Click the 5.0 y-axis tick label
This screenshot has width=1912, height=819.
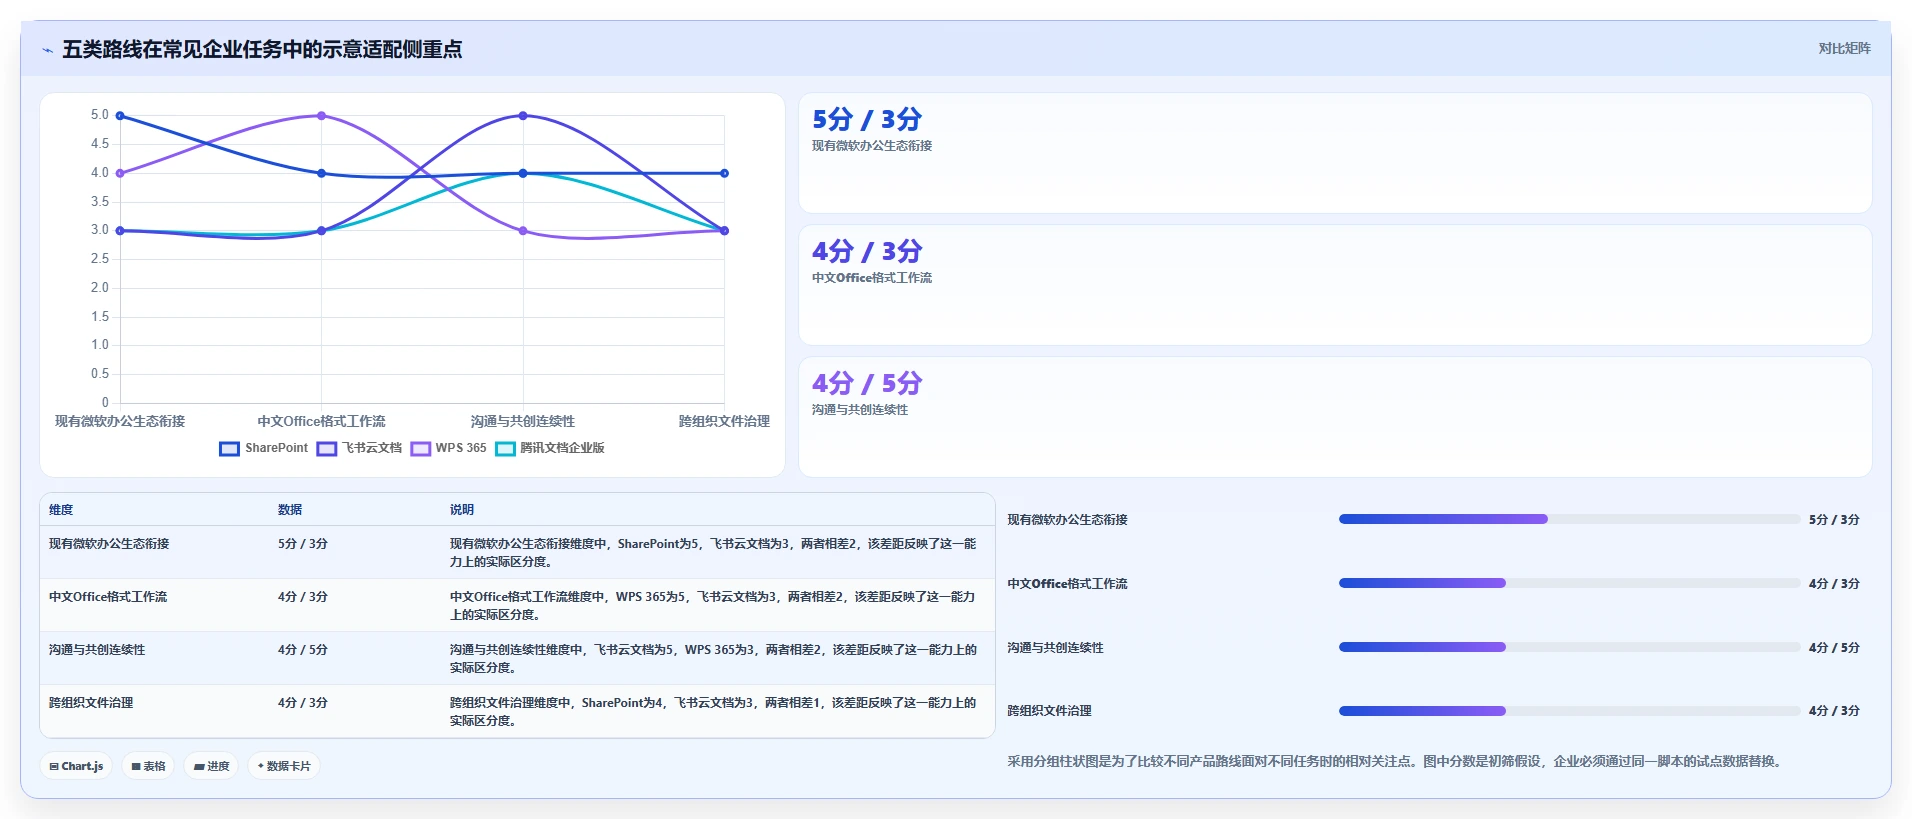point(99,115)
